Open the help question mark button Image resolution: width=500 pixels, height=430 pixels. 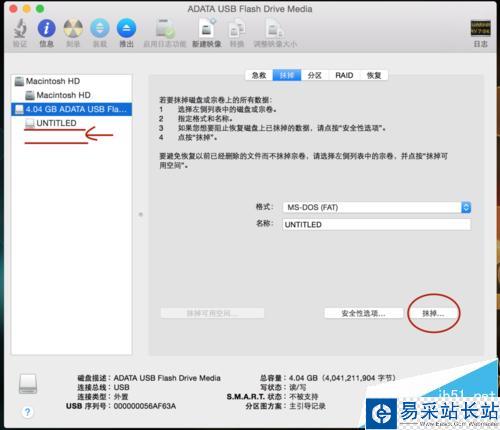[28, 412]
